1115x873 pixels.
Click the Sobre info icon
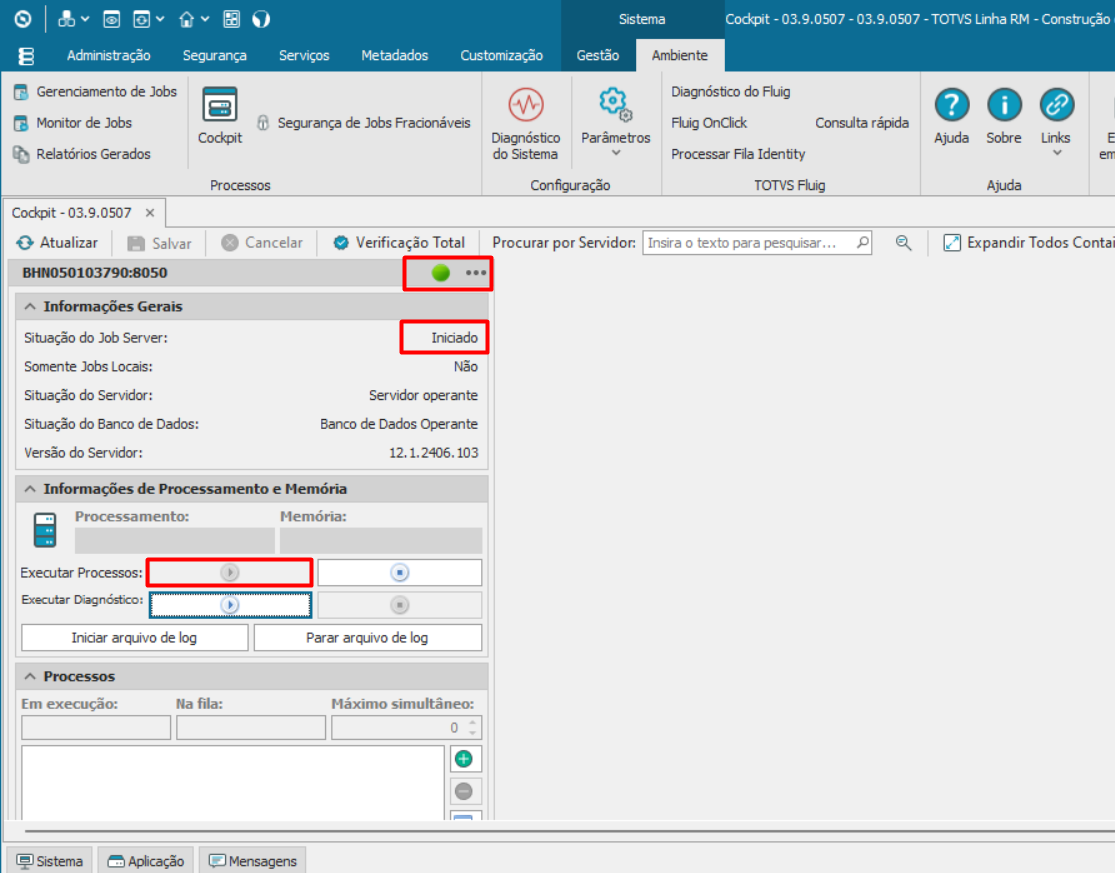(1004, 105)
